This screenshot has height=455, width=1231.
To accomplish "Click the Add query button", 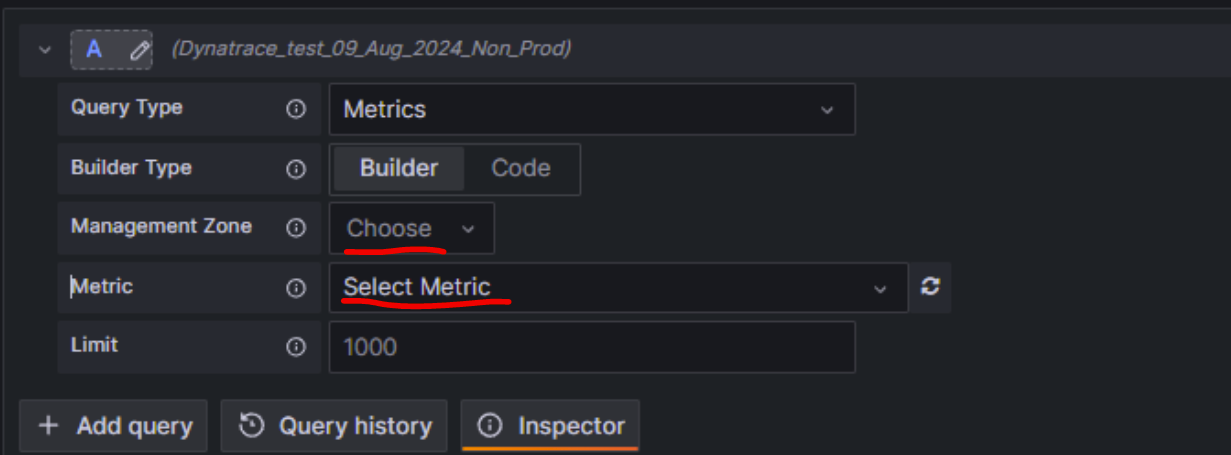I will pos(113,426).
